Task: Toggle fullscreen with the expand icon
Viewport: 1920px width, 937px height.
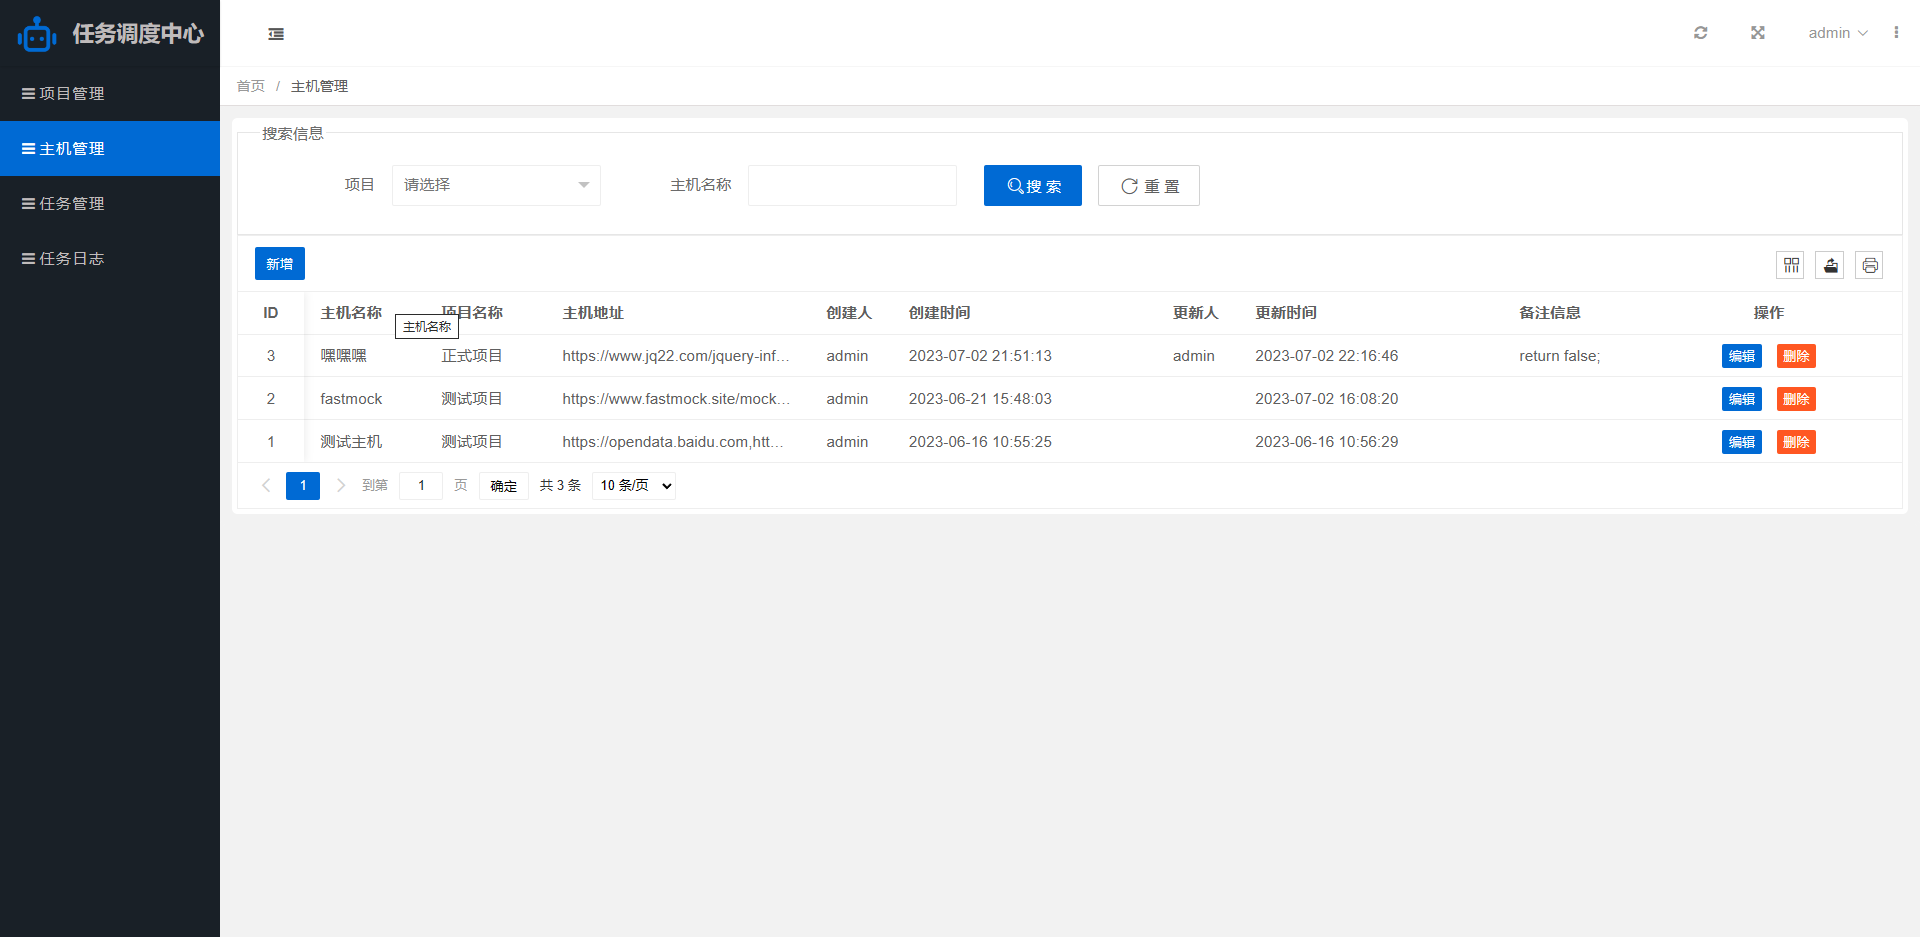Action: point(1758,33)
